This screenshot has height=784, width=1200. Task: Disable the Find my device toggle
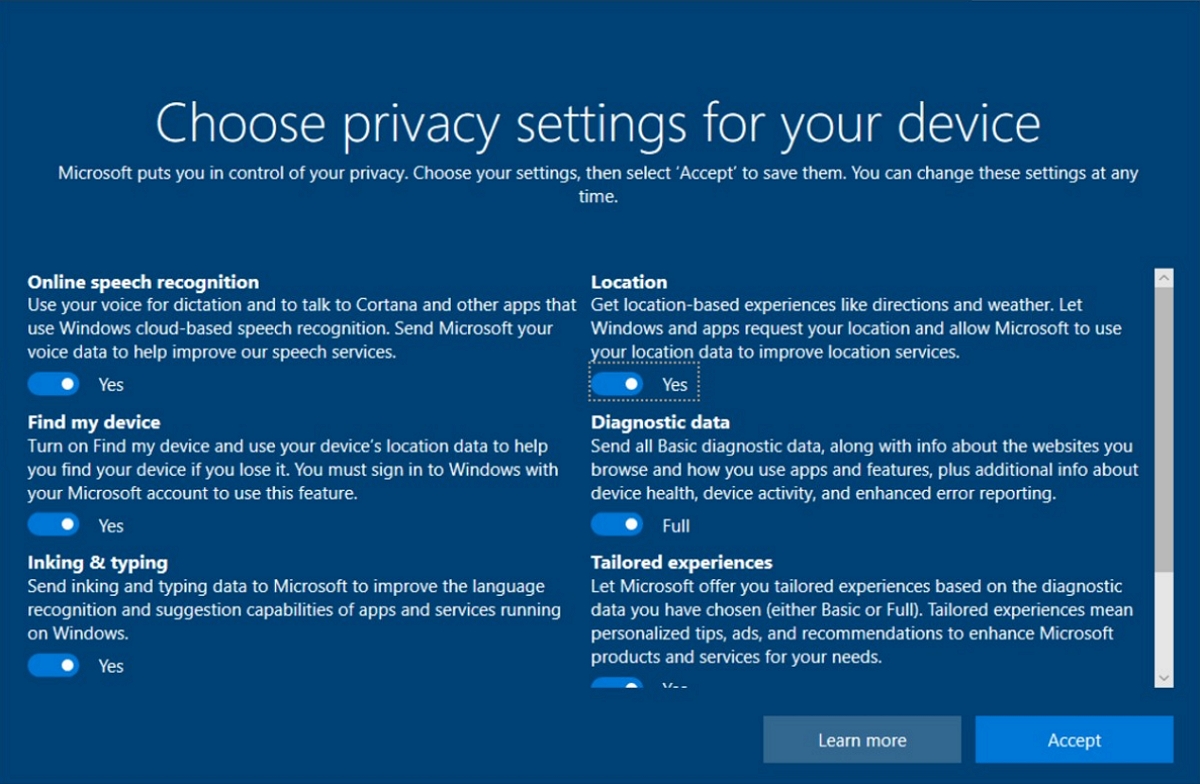pyautogui.click(x=53, y=524)
